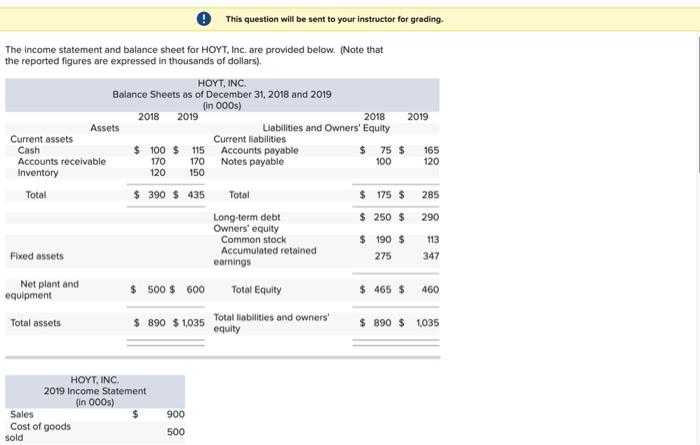This screenshot has height=445, width=700.
Task: Click the 'Cash' row label
Action: click(x=29, y=150)
